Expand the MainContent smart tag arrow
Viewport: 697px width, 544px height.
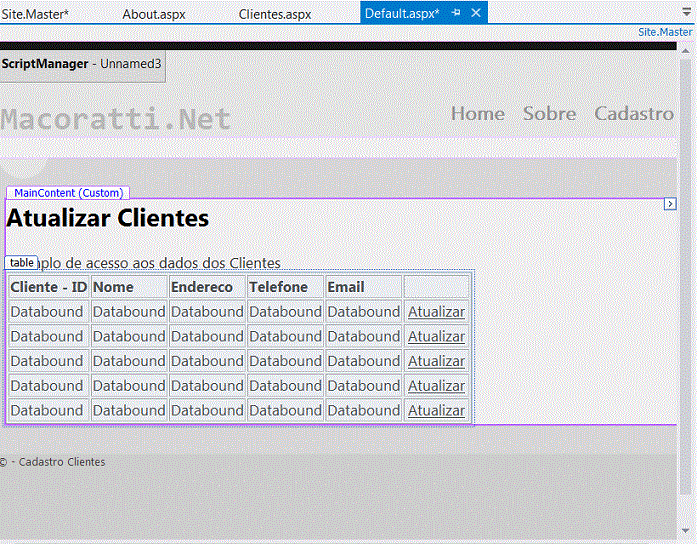(x=670, y=204)
